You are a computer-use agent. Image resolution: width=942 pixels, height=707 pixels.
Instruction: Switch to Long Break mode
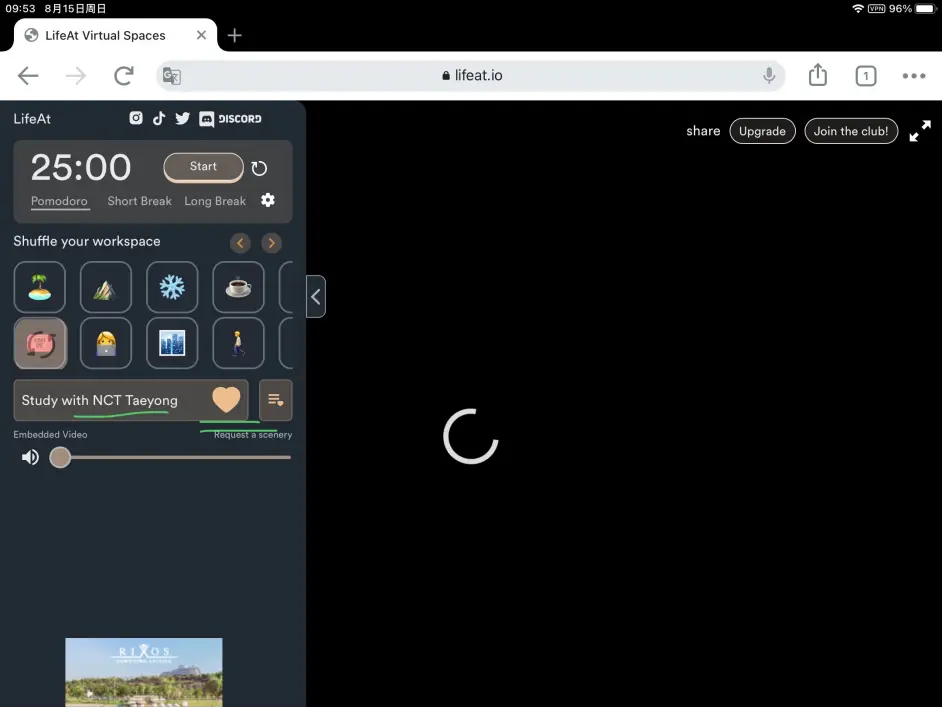pyautogui.click(x=215, y=201)
